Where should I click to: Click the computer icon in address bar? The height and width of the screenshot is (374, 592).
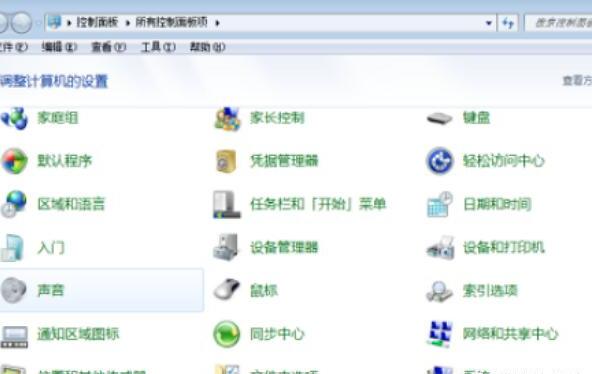coord(54,22)
